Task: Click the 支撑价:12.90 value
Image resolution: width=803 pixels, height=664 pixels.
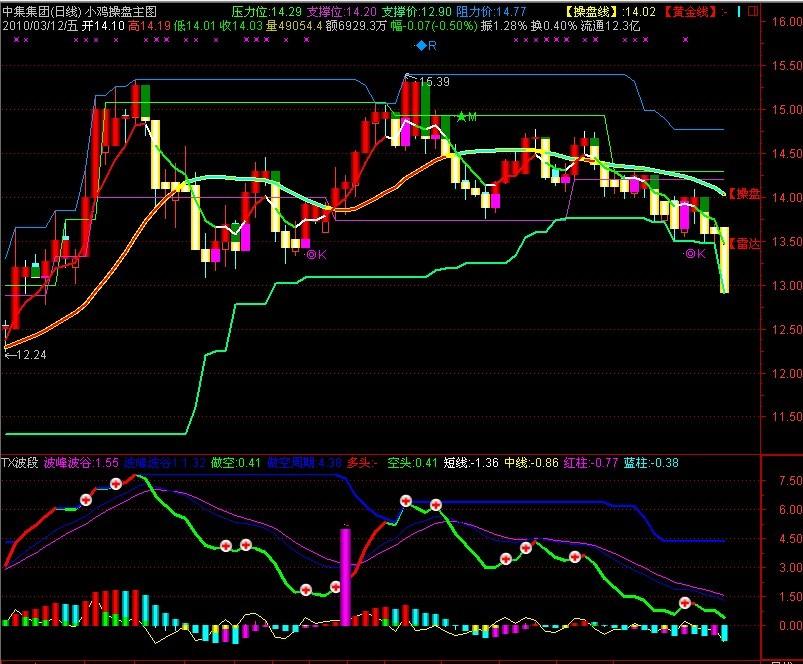Action: tap(417, 11)
